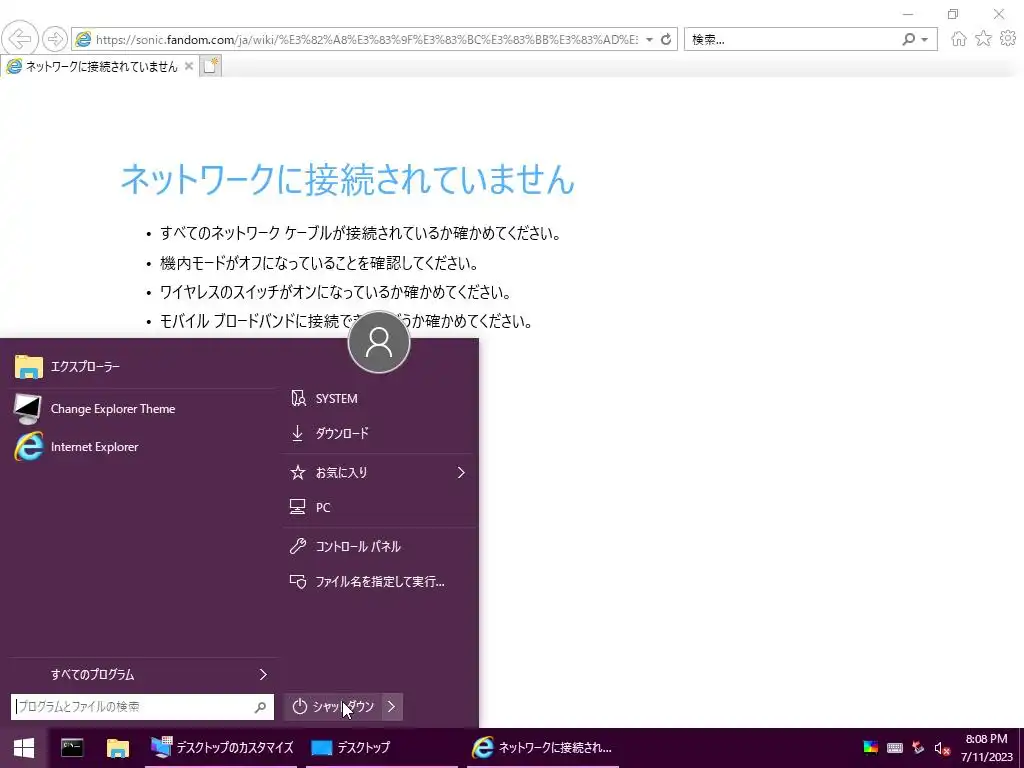The height and width of the screenshot is (768, 1024).
Task: Click the page icon in the address bar
Action: coord(84,39)
